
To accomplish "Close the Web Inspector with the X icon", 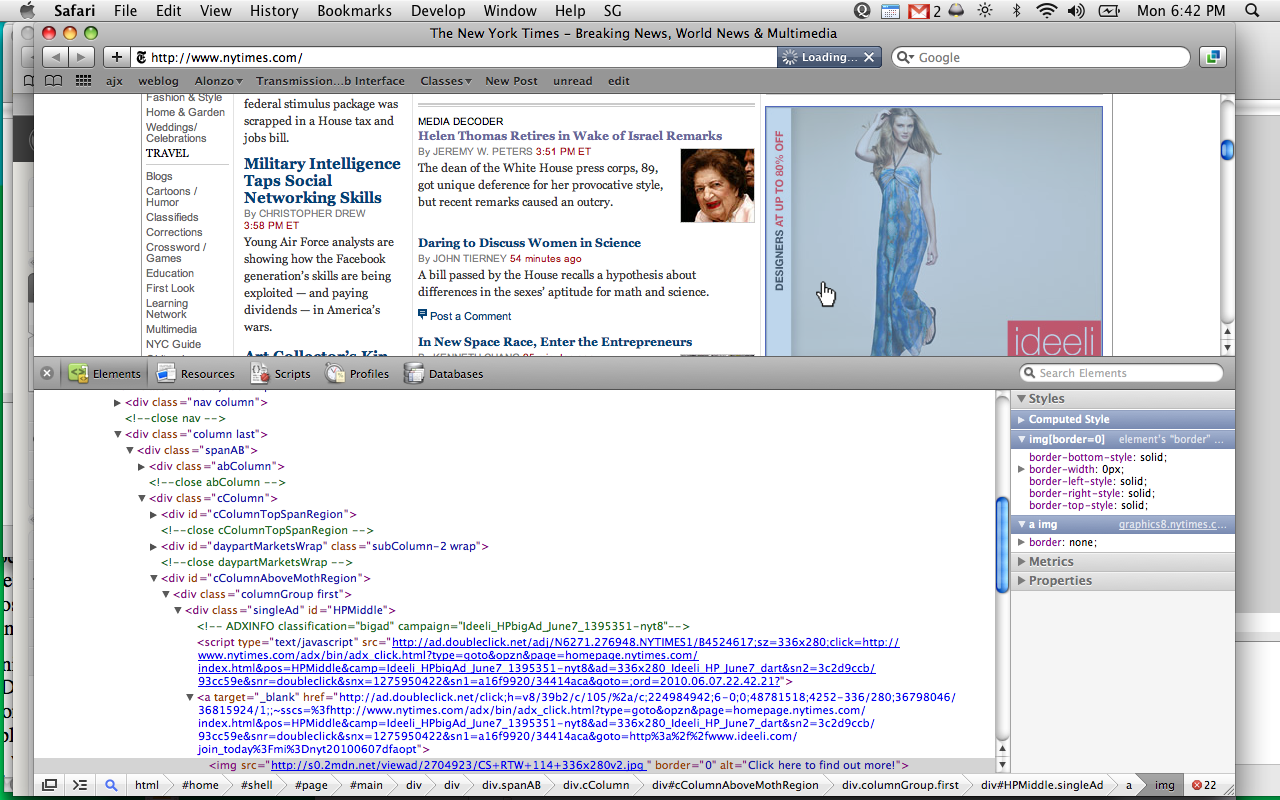I will click(x=46, y=373).
